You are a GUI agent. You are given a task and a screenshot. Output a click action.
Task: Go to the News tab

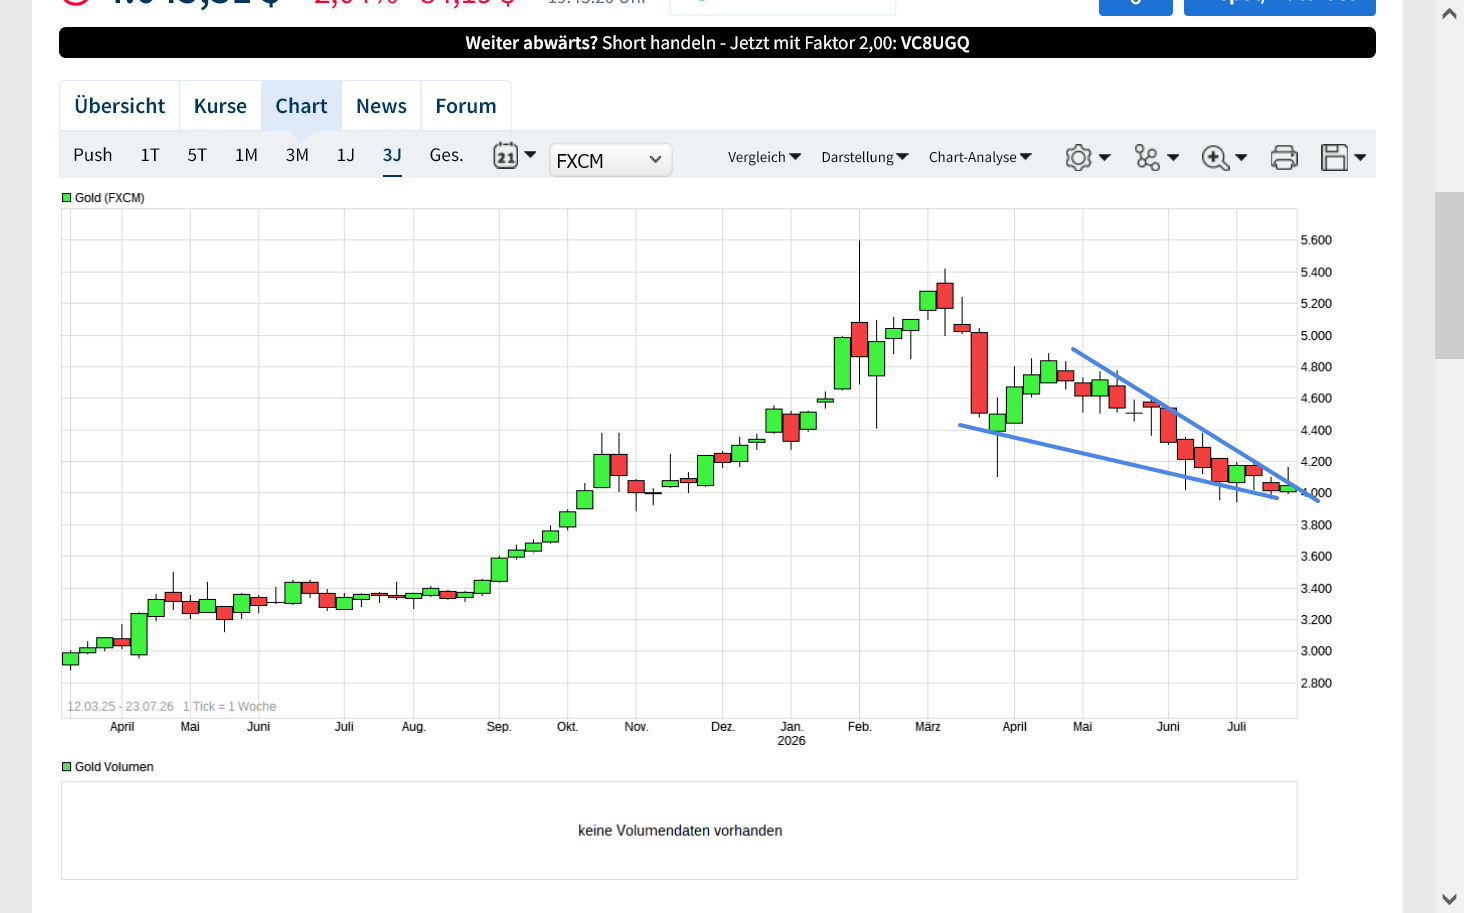click(x=381, y=106)
